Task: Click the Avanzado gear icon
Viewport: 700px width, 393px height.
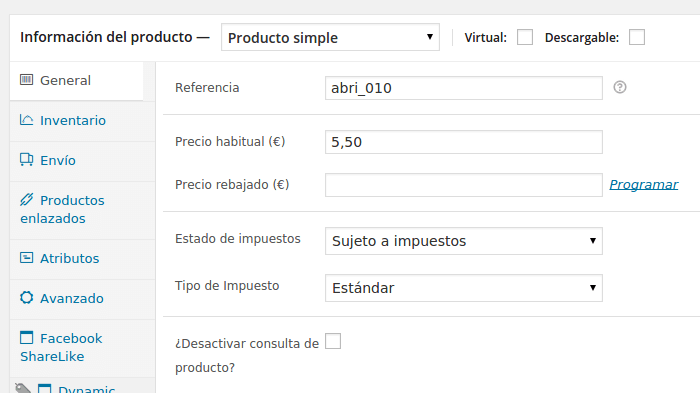Action: pyautogui.click(x=26, y=297)
